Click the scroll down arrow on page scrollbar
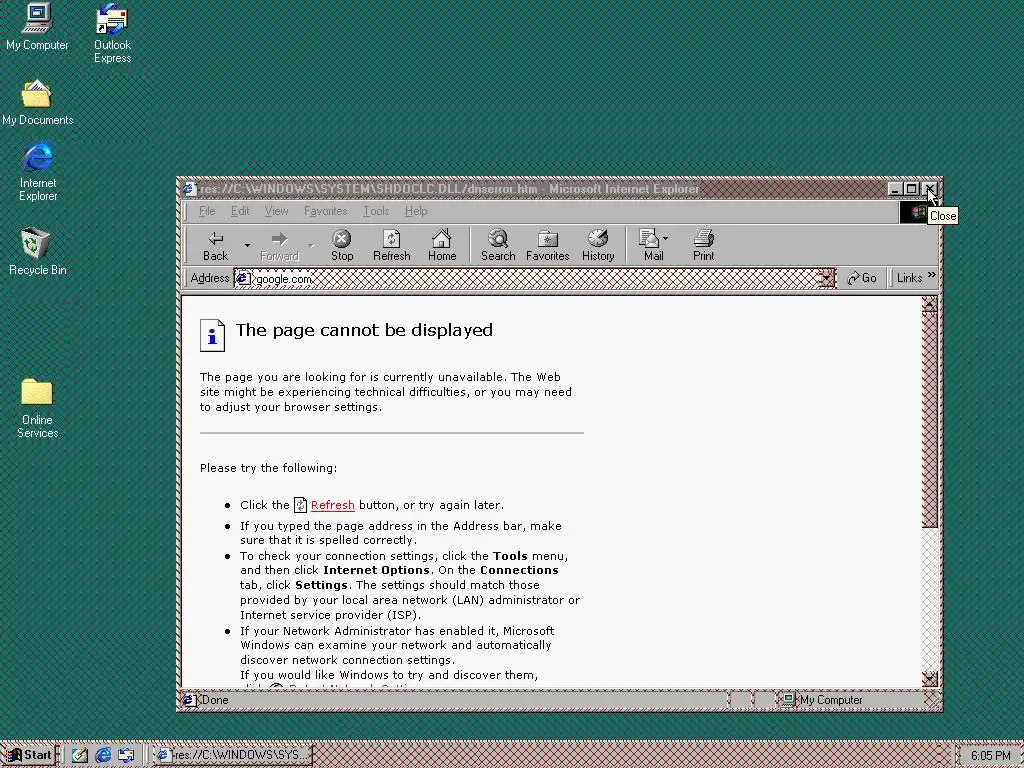Screen dimensions: 1024x768 tap(930, 679)
